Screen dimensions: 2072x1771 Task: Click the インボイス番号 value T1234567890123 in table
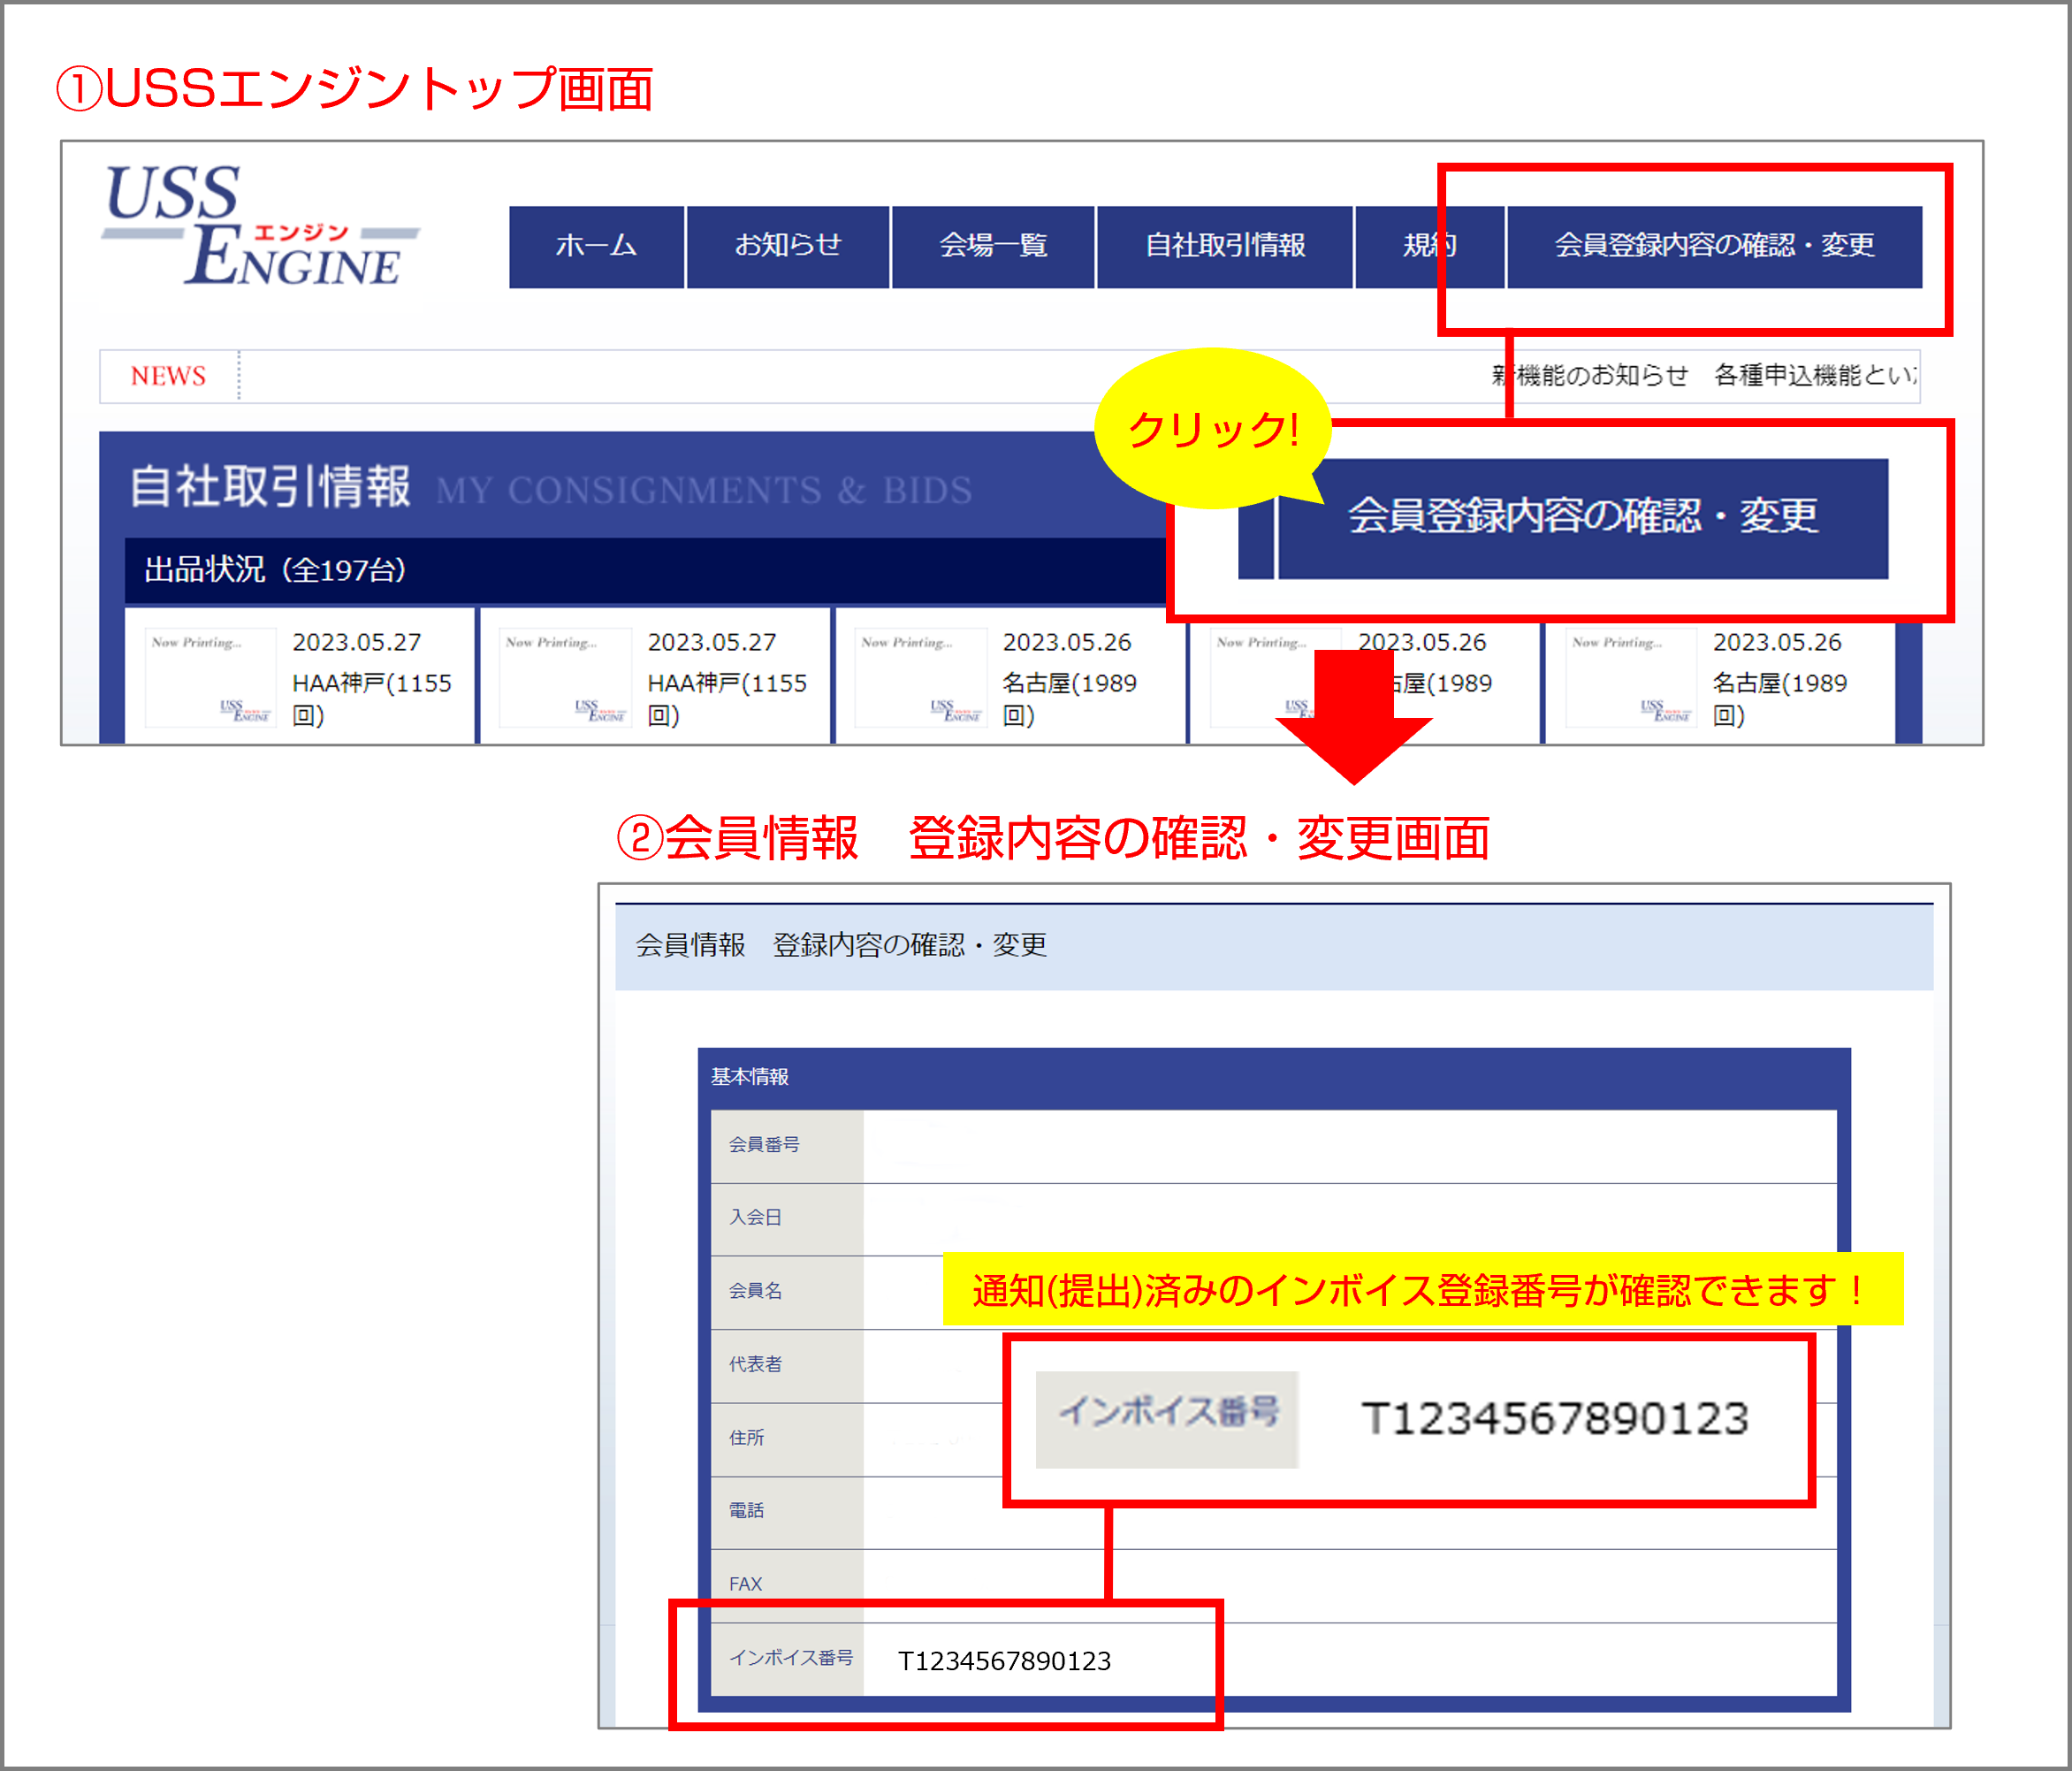coord(1004,1661)
